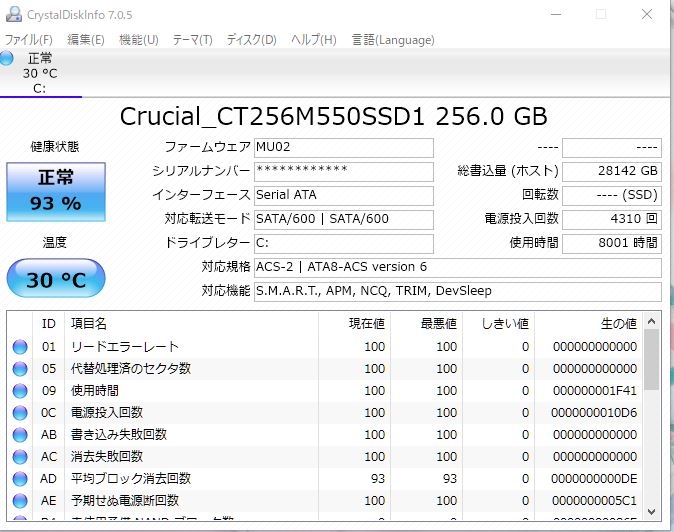Open the ヘルプ(H) menu

[x=314, y=40]
